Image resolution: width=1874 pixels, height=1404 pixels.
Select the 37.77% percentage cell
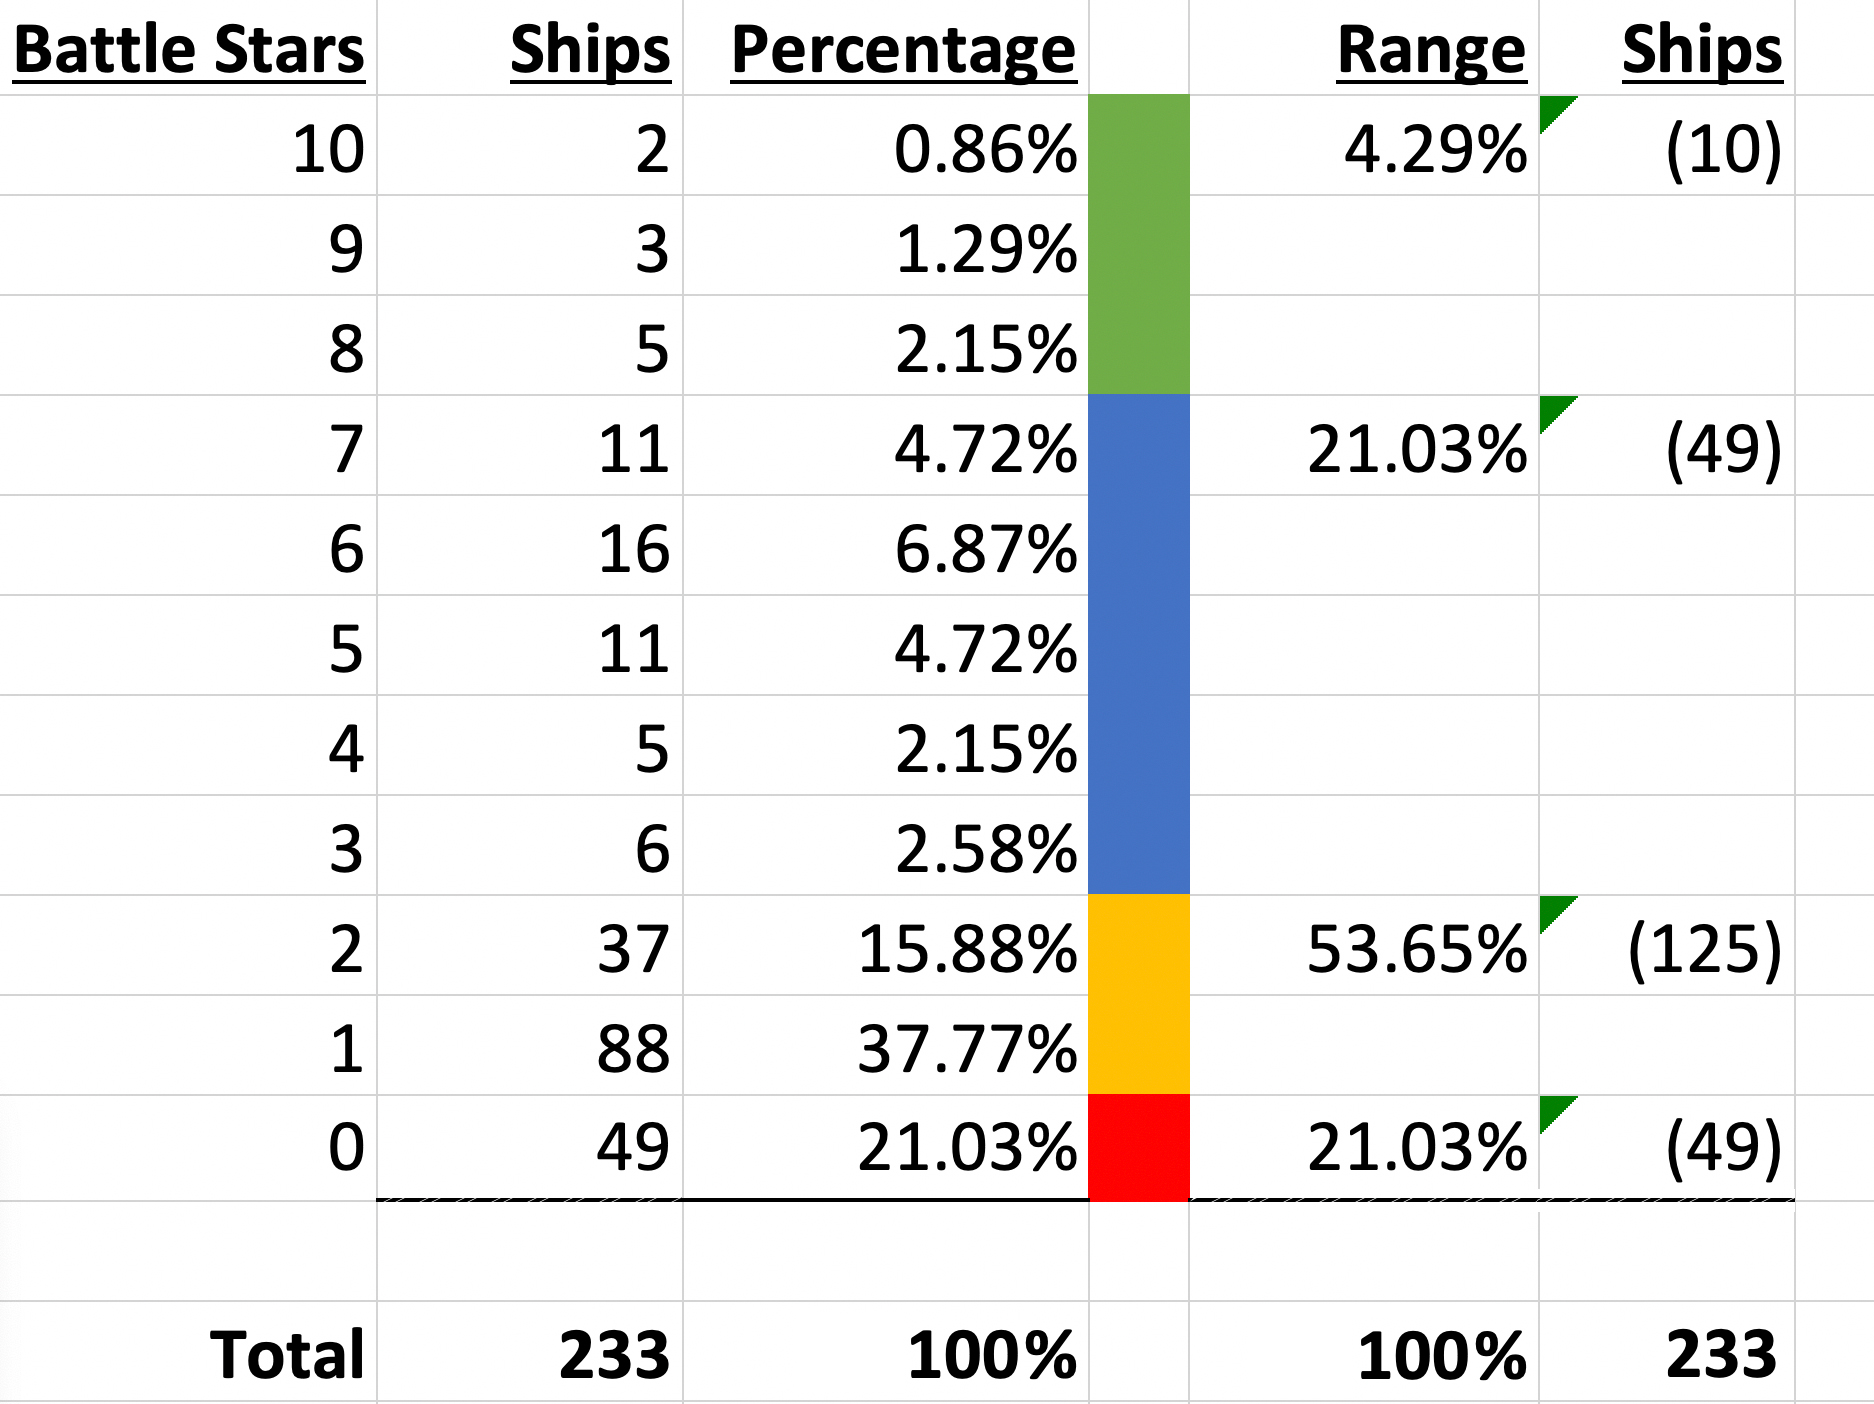point(885,1045)
